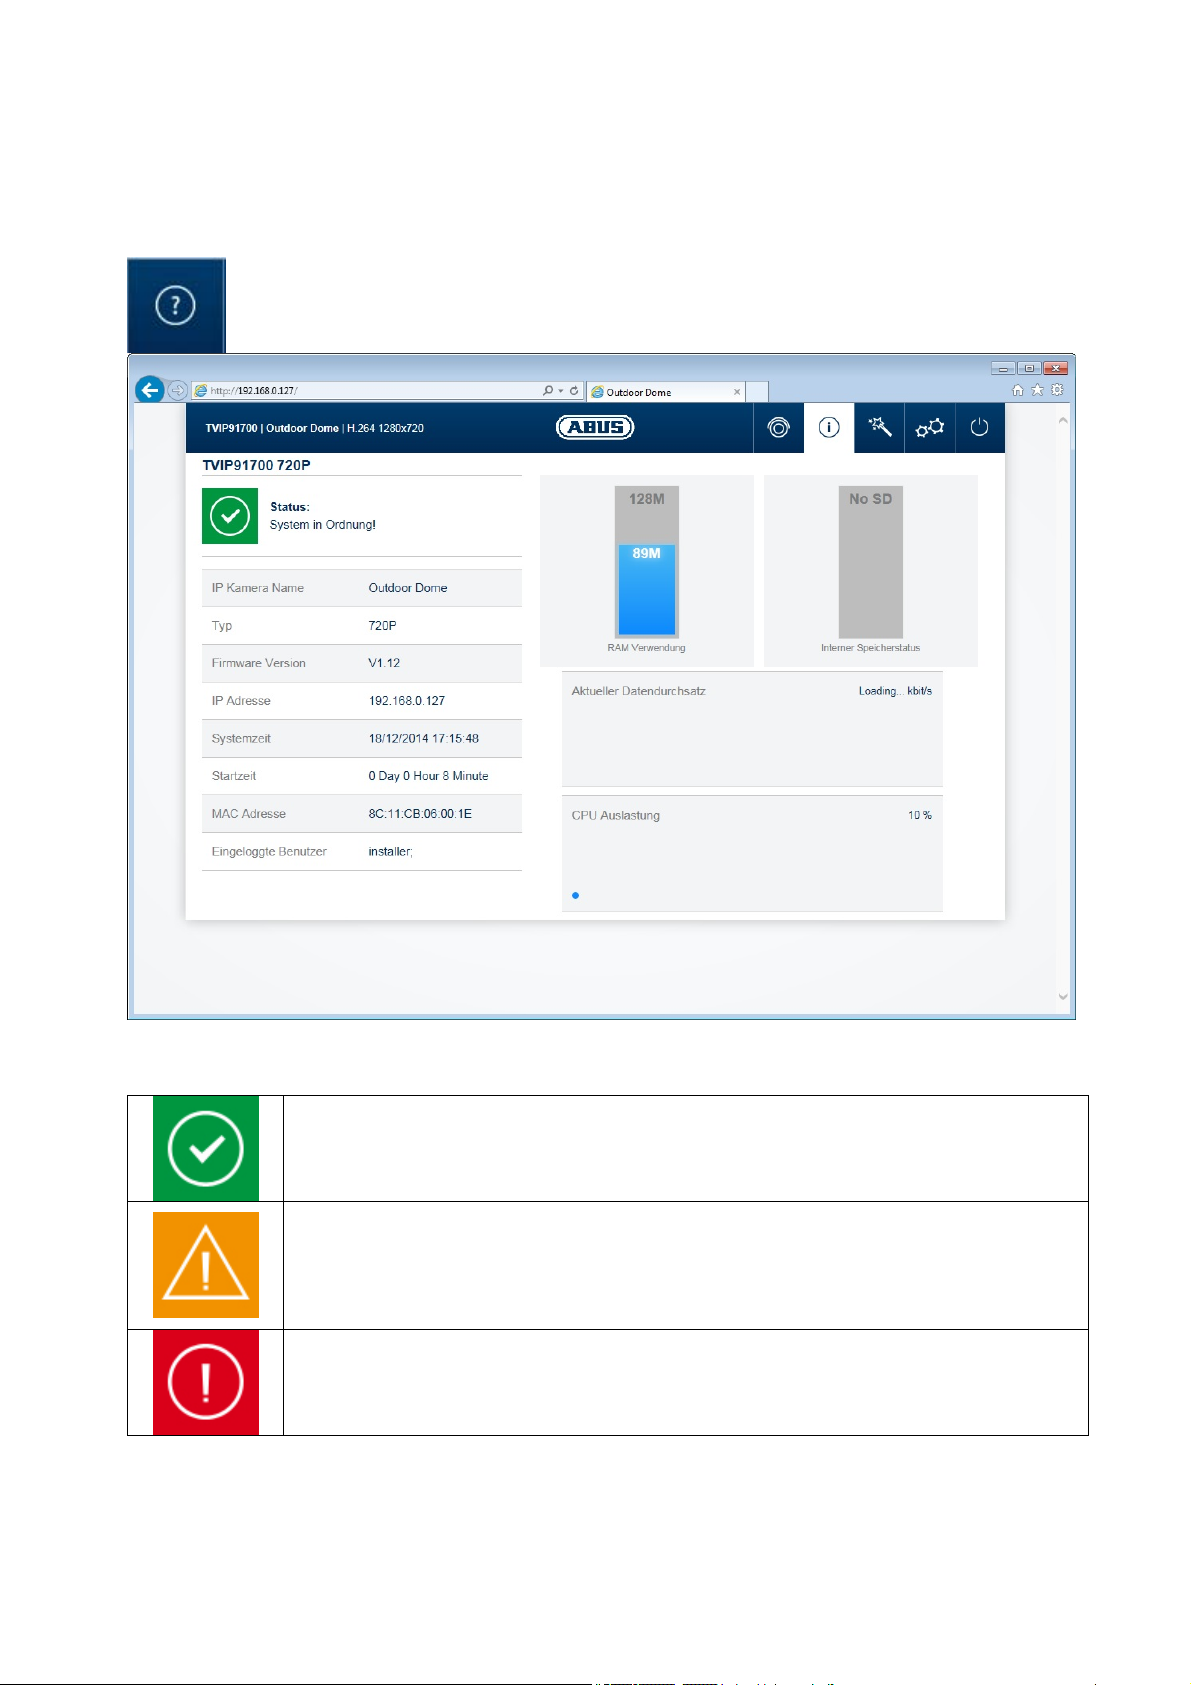Click the browser home icon

click(1018, 390)
